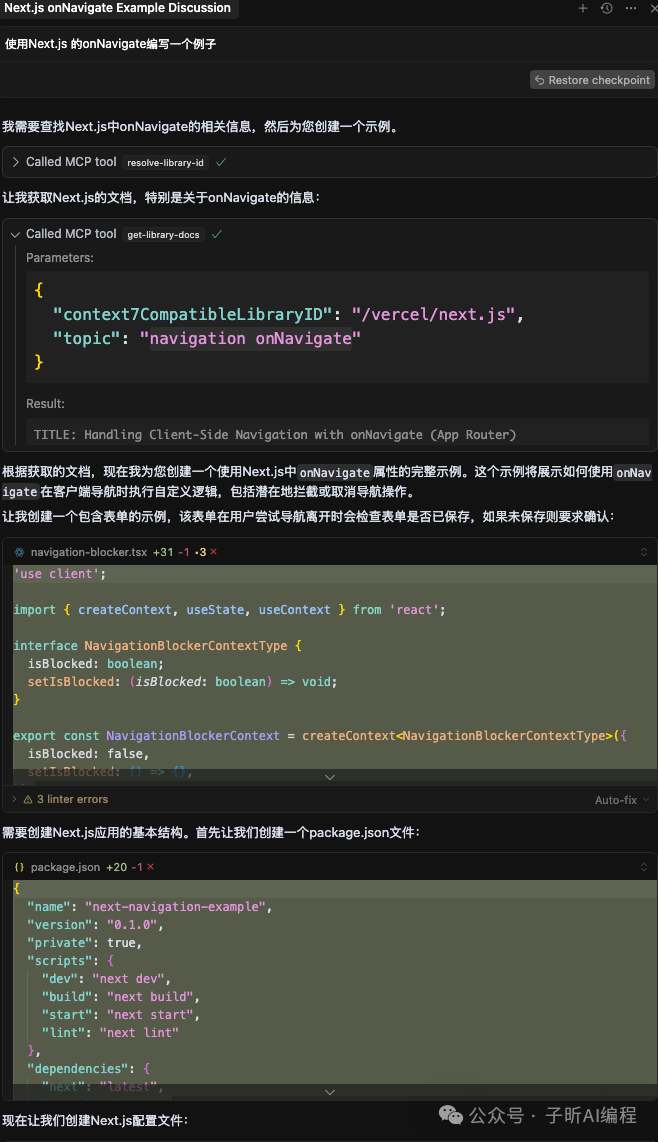The width and height of the screenshot is (658, 1142).
Task: Expand package.json code with bottom chevron
Action: 330,1091
